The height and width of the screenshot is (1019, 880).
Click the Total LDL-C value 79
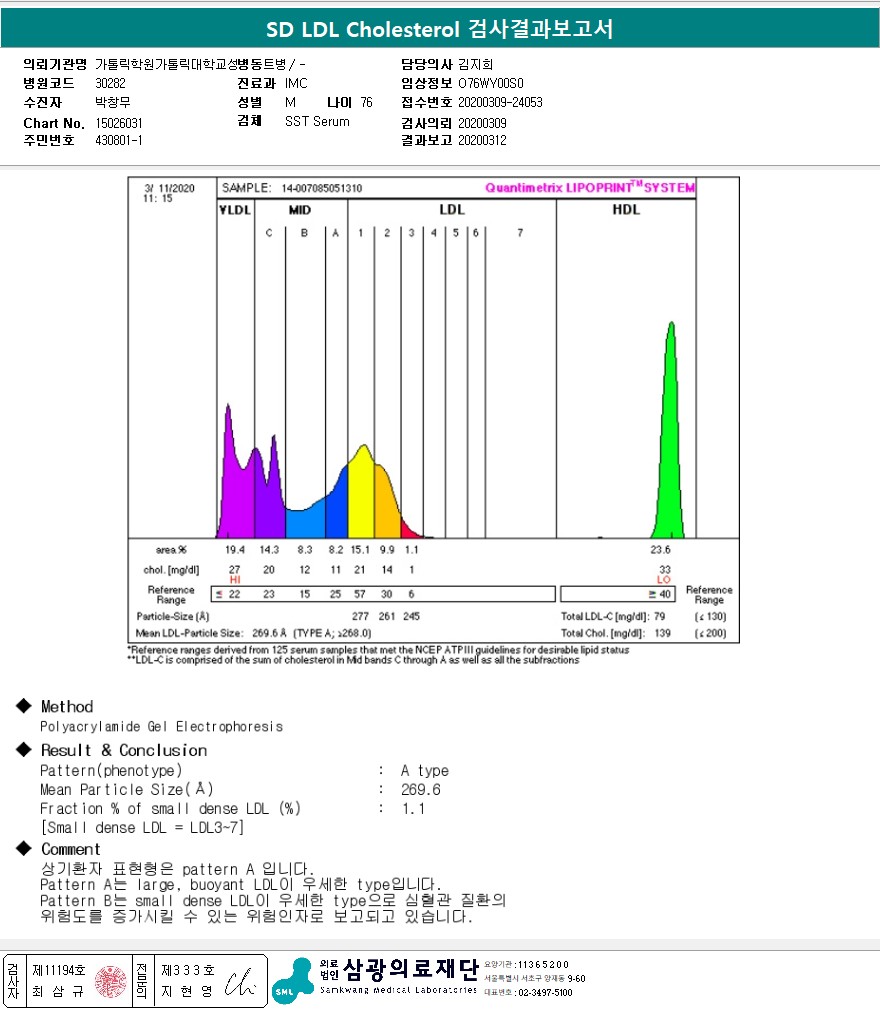(x=659, y=616)
